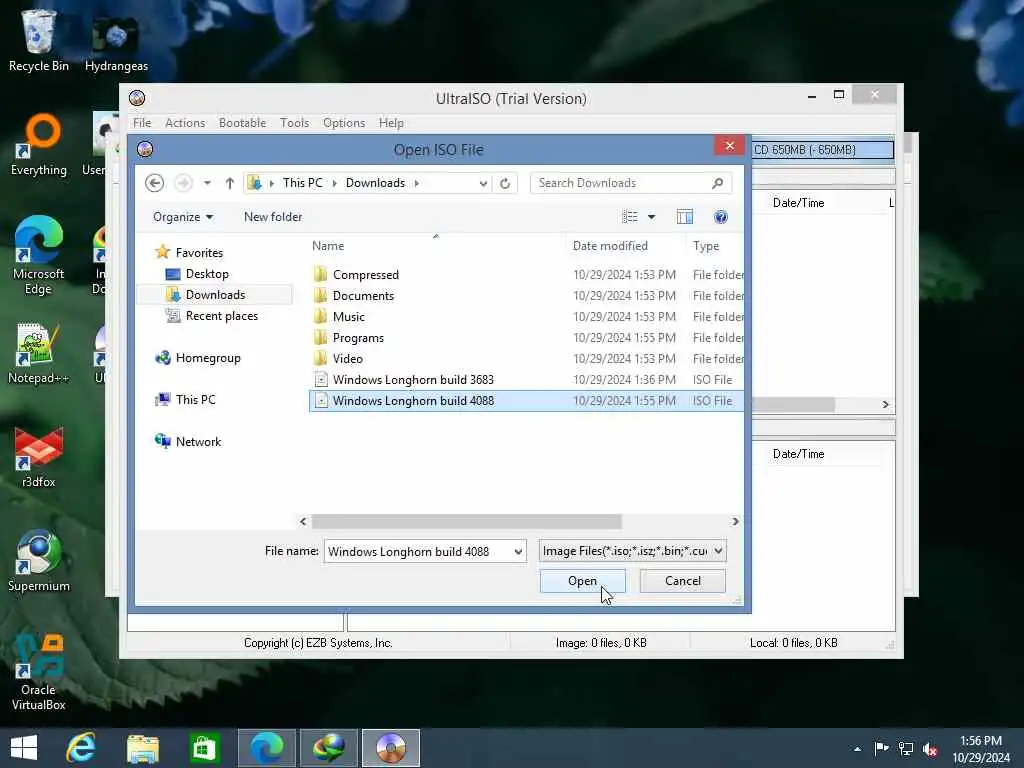Click the Search Downloads field

click(x=622, y=183)
